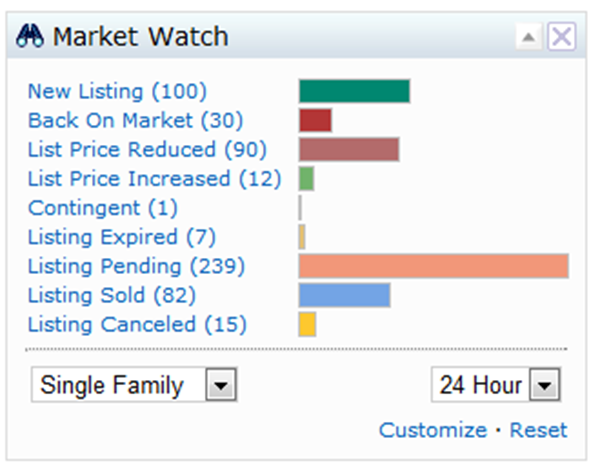Image resolution: width=600 pixels, height=470 pixels.
Task: Click the Customize link
Action: click(x=433, y=430)
